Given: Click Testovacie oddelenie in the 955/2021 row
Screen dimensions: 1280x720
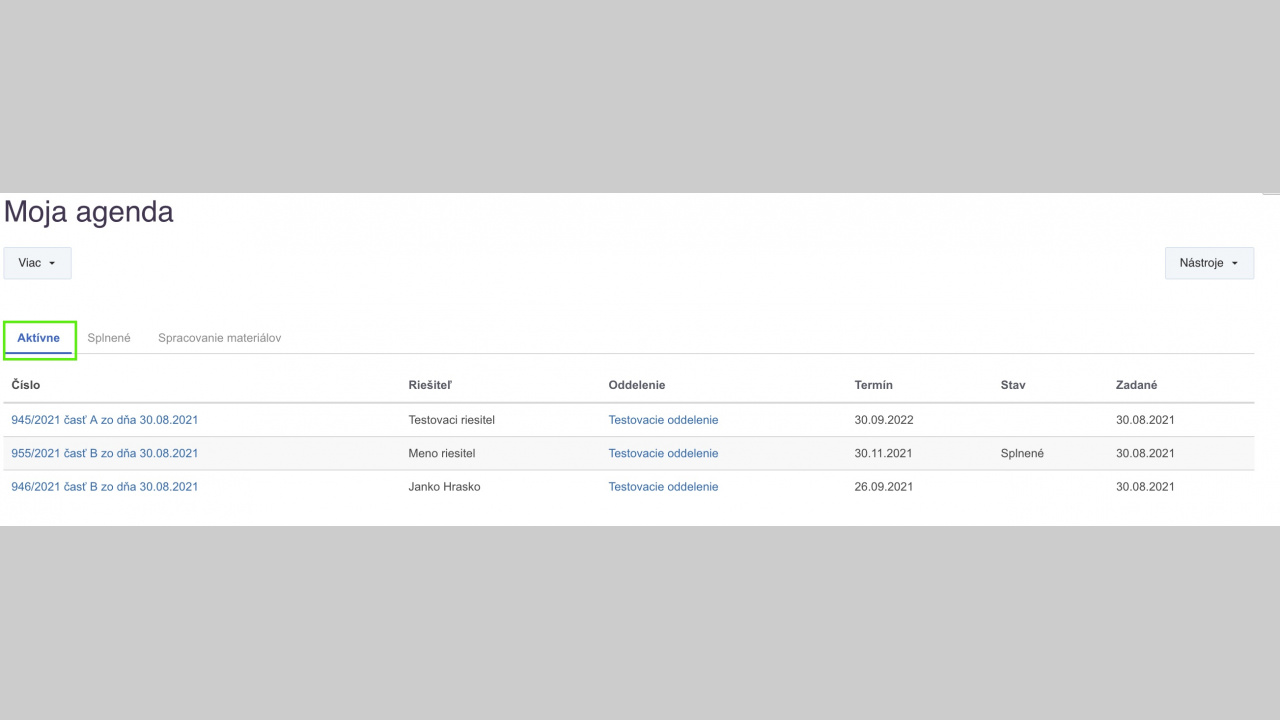Looking at the screenshot, I should (x=663, y=453).
